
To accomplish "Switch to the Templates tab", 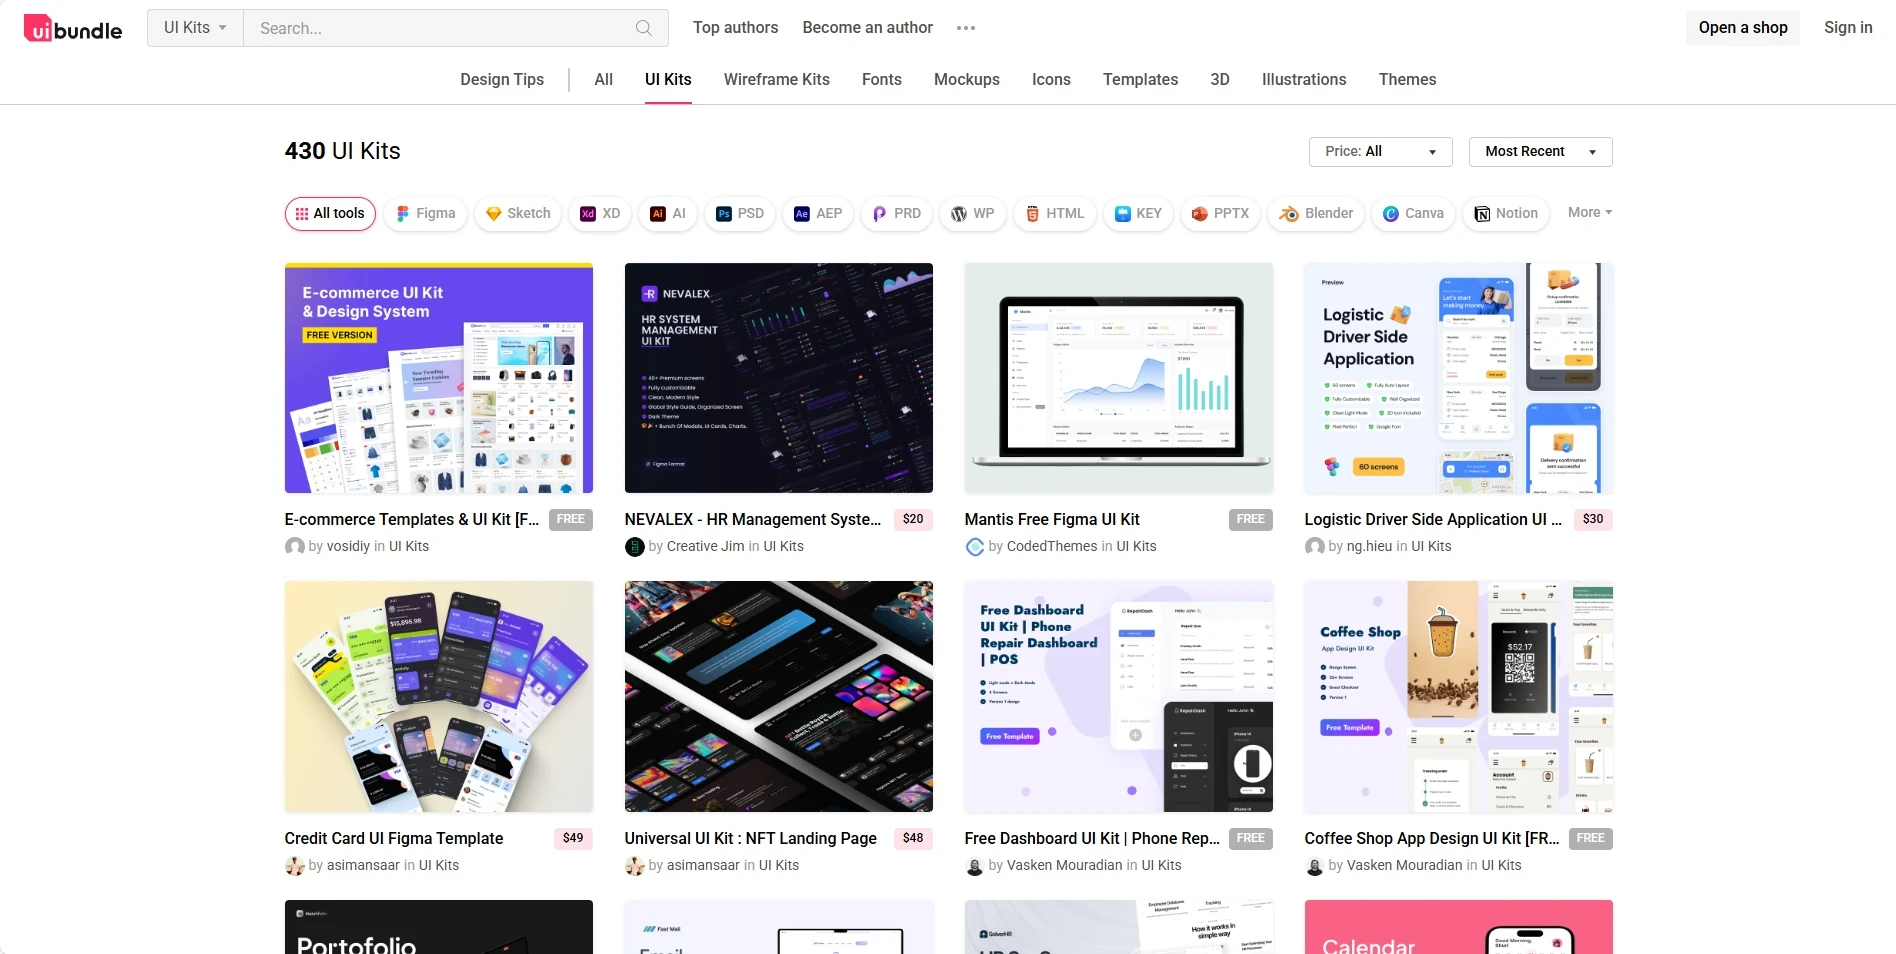I will [x=1140, y=80].
